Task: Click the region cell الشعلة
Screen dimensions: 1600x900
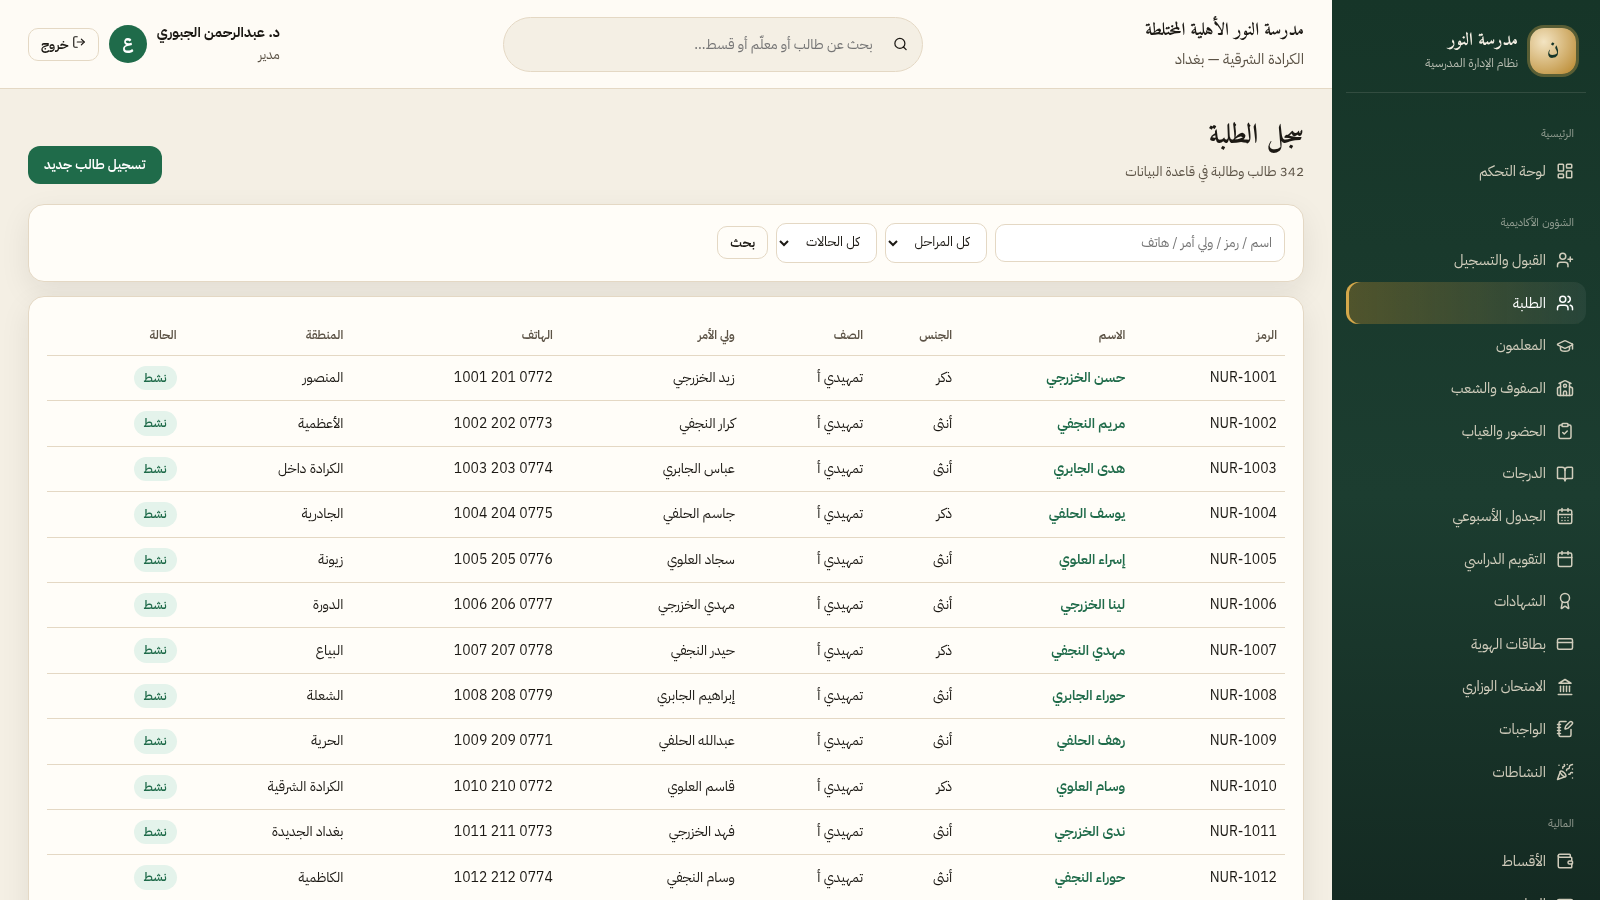Action: (325, 696)
